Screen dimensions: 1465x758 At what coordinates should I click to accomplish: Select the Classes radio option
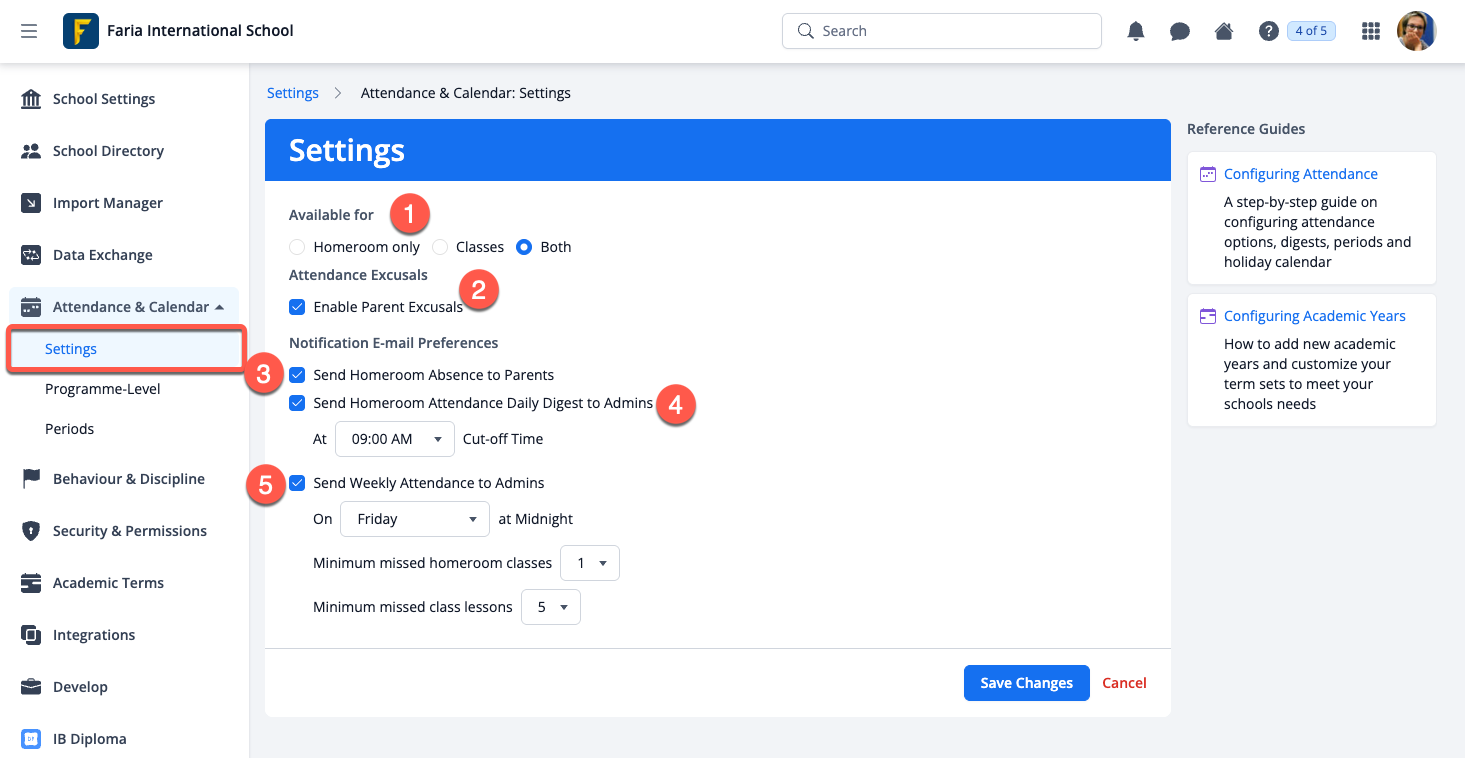440,247
